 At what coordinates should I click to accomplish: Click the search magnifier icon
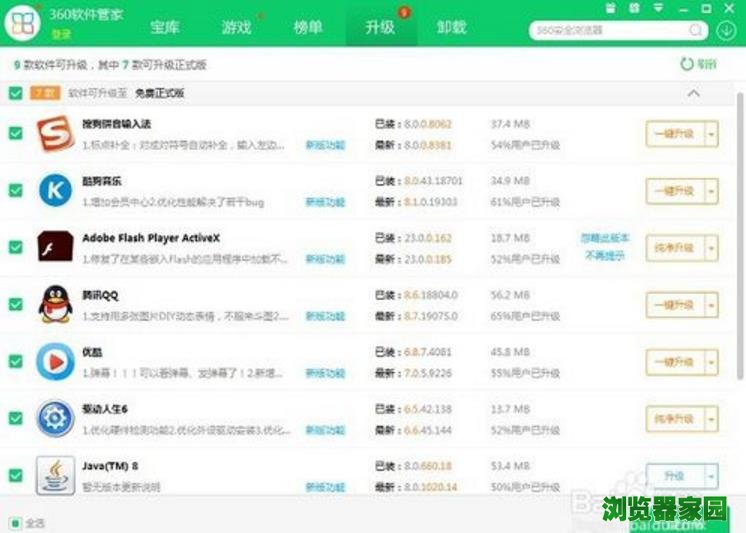[x=696, y=30]
